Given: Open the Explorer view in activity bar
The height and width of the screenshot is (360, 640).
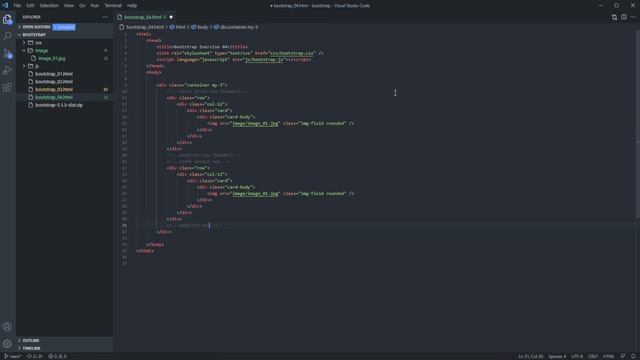Looking at the screenshot, I should (x=7, y=19).
